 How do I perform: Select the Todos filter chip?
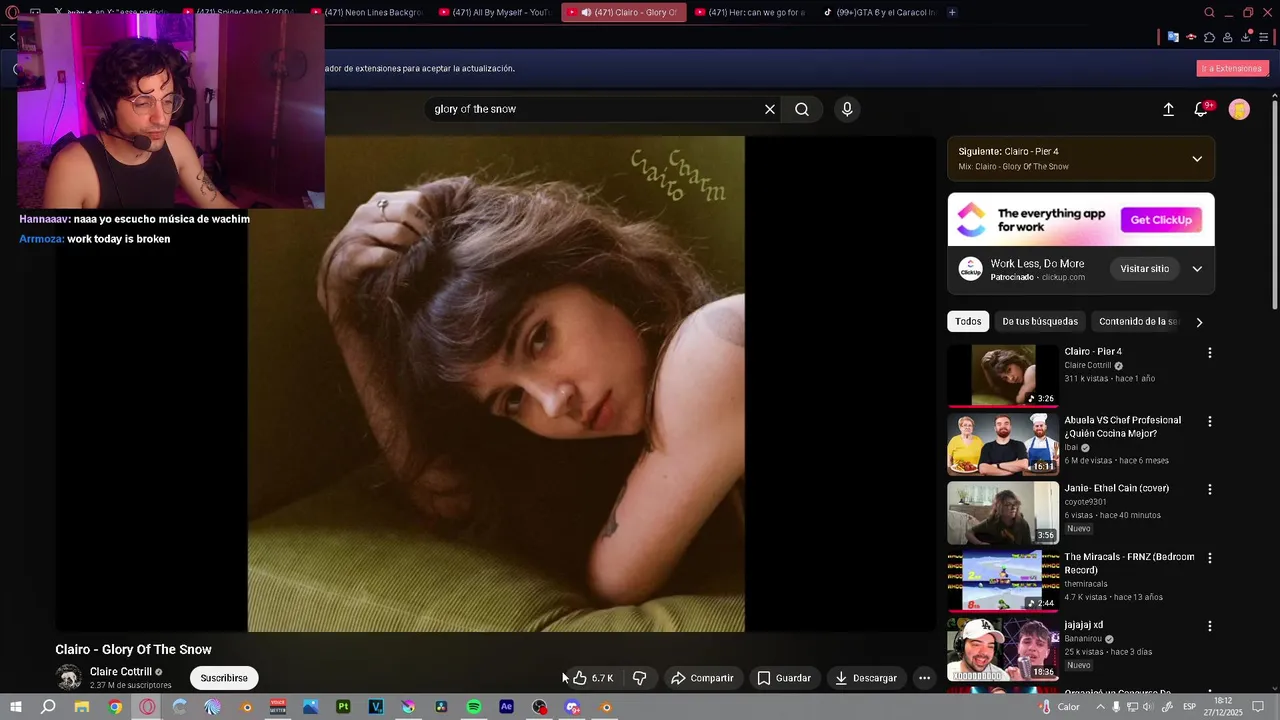(968, 322)
